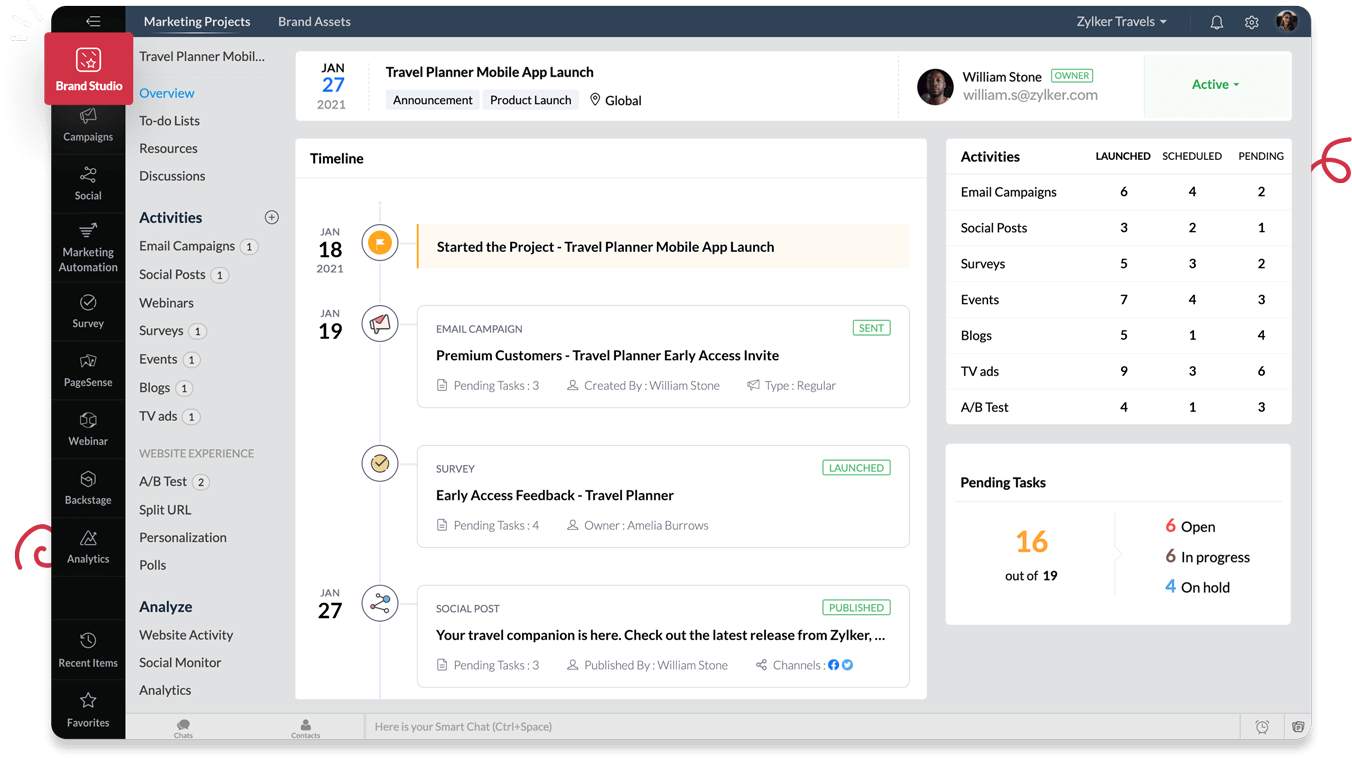Open Backstage in the sidebar
The width and height of the screenshot is (1352, 758).
(88, 488)
